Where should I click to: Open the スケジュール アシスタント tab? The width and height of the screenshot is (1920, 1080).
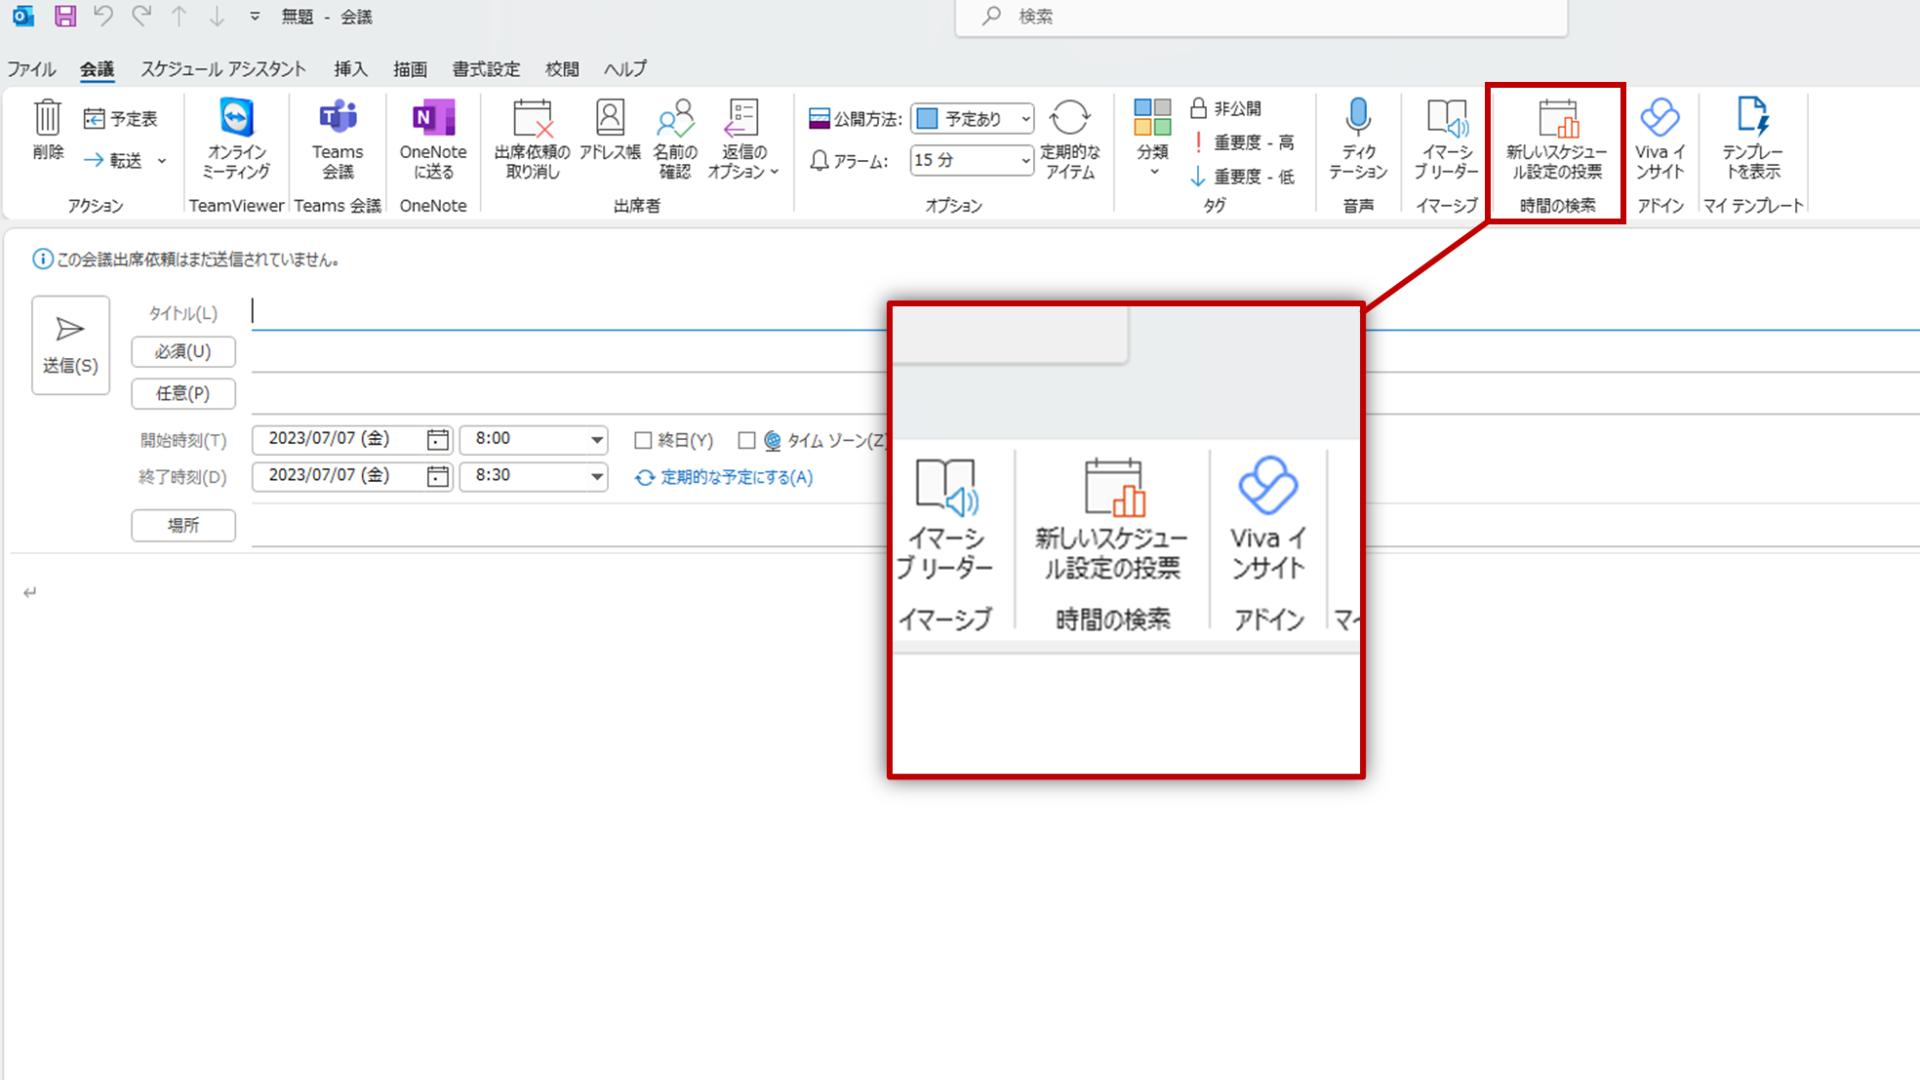tap(223, 69)
